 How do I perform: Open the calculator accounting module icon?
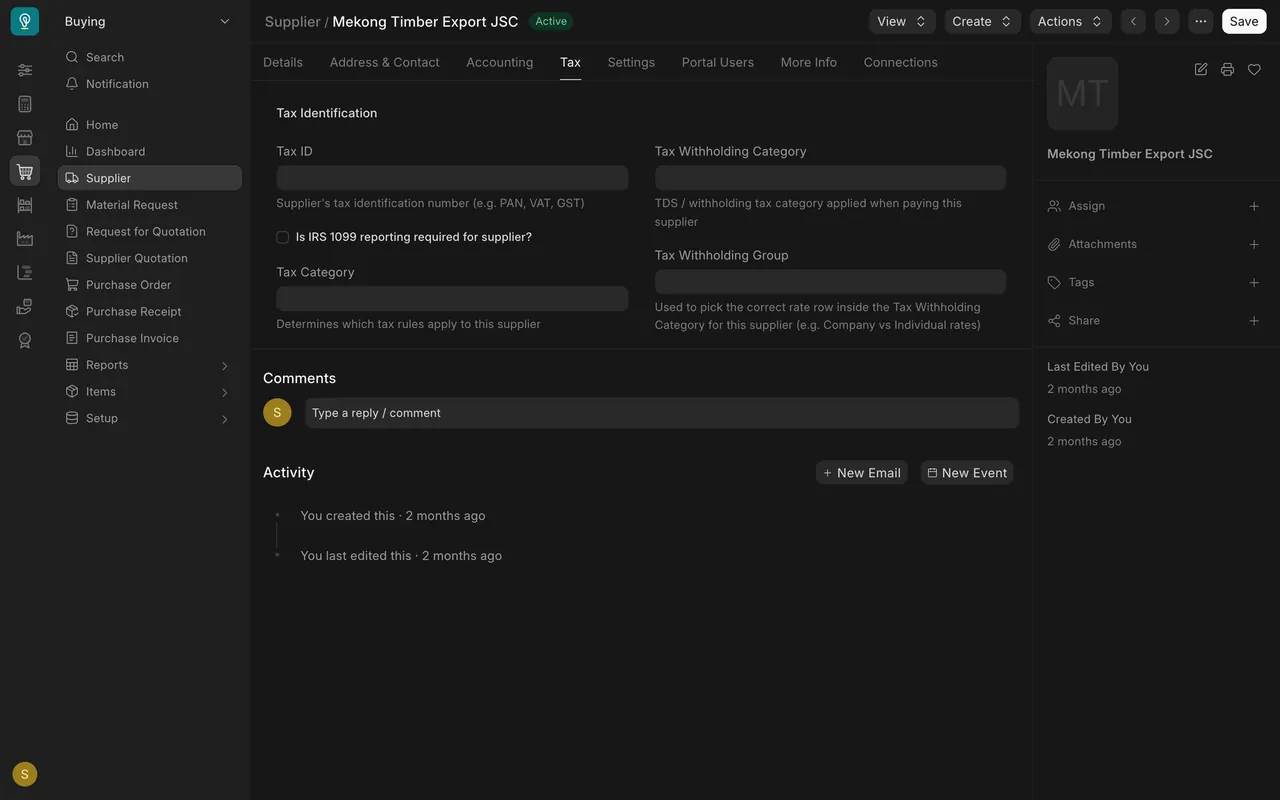[x=25, y=104]
